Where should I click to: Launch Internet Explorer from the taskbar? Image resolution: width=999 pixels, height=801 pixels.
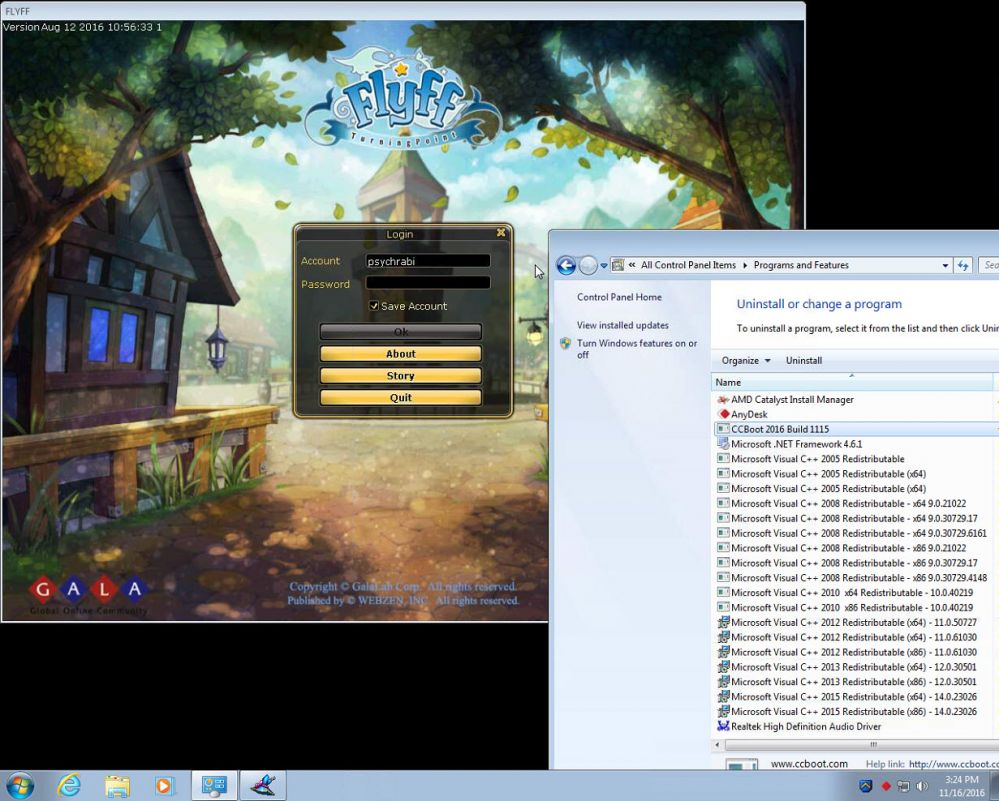tap(68, 785)
